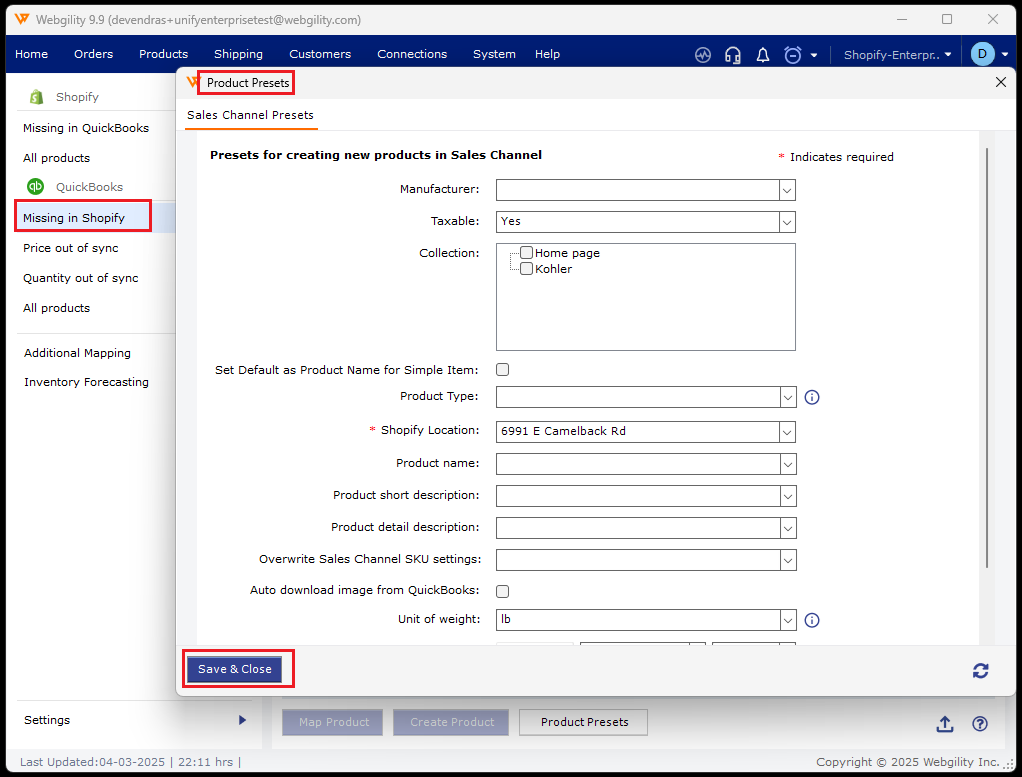The width and height of the screenshot is (1022, 777).
Task: Click info icon beside Unit of weight
Action: coord(812,620)
